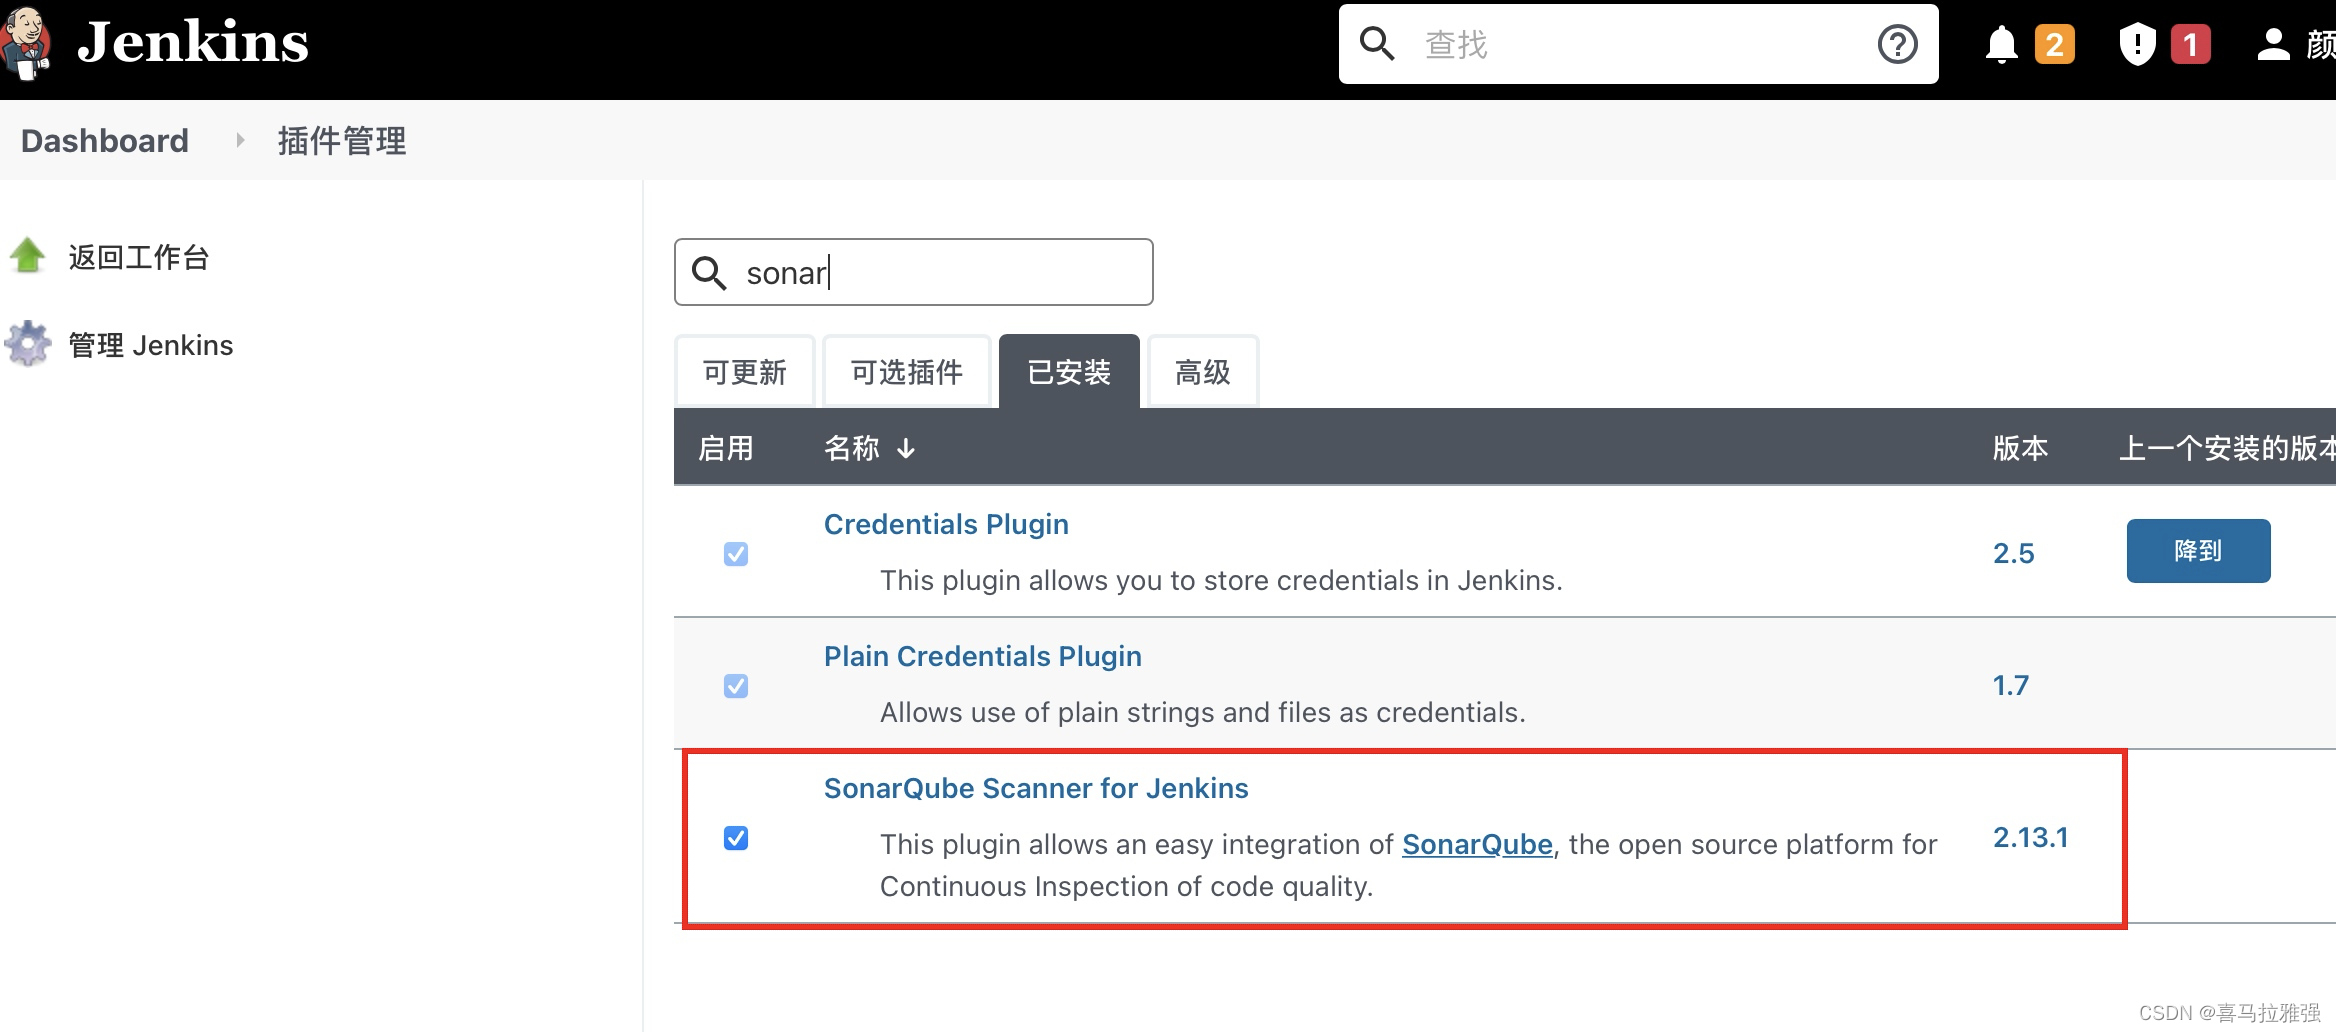The image size is (2336, 1032).
Task: Open the security shield warning icon
Action: 2137,45
